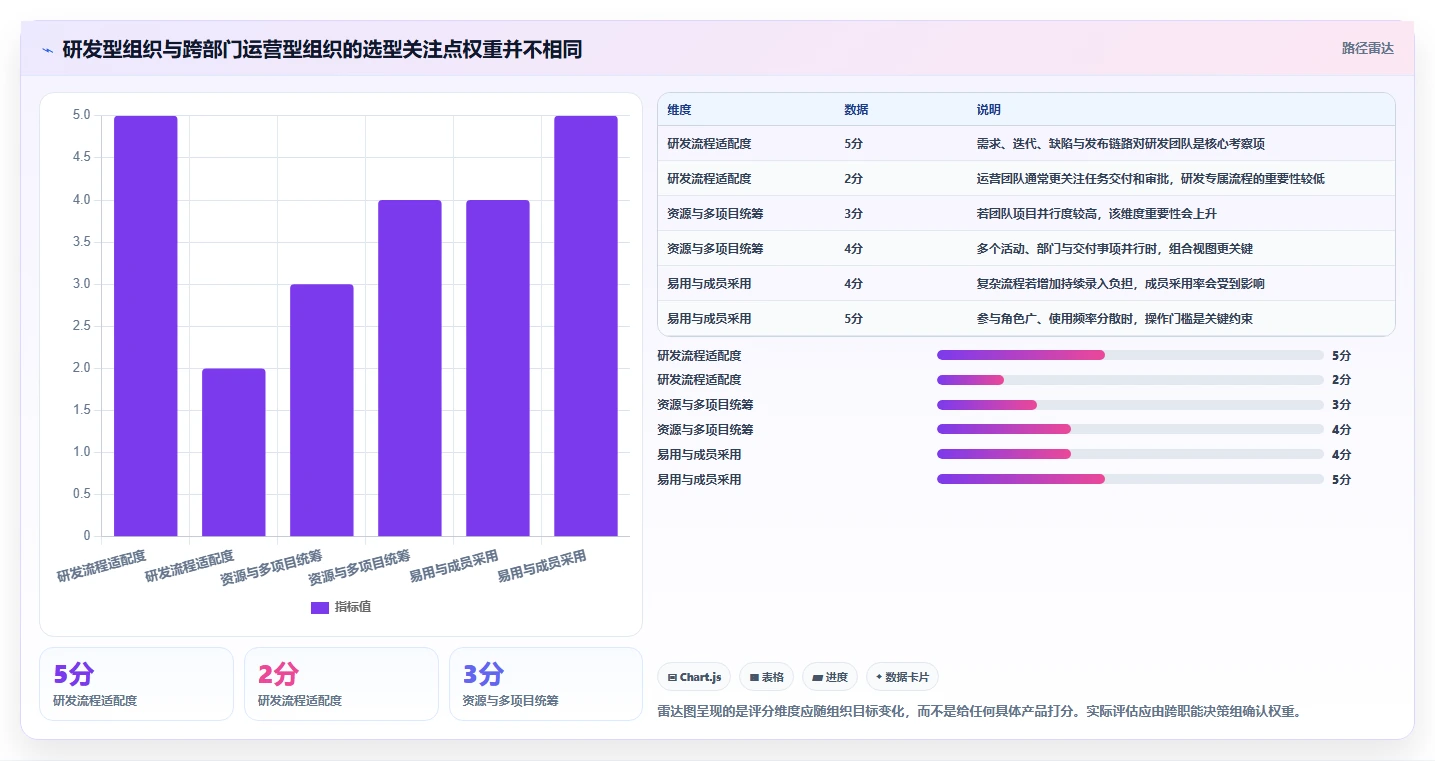
Task: Click the 指标值 legend text
Action: point(353,607)
